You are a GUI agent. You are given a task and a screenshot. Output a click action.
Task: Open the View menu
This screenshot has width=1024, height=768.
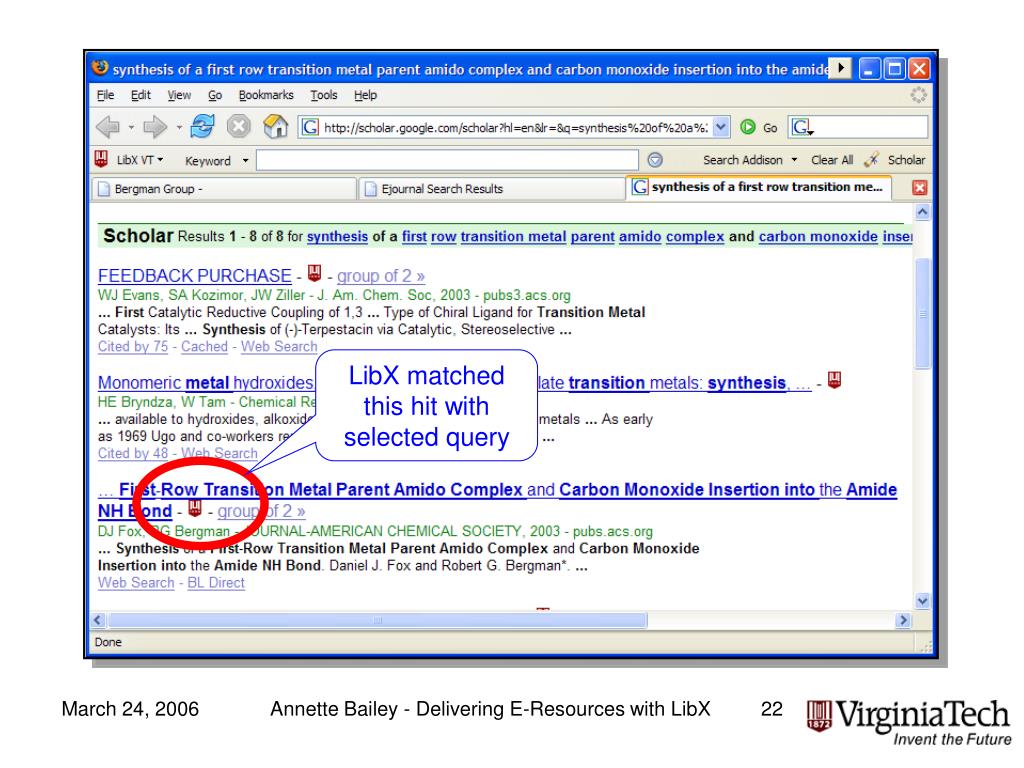click(179, 95)
